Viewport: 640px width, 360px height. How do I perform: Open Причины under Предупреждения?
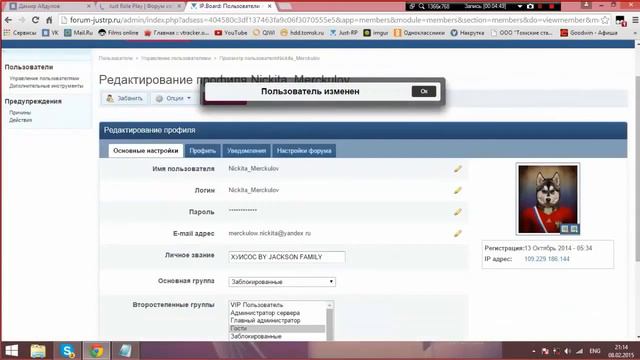coord(20,112)
